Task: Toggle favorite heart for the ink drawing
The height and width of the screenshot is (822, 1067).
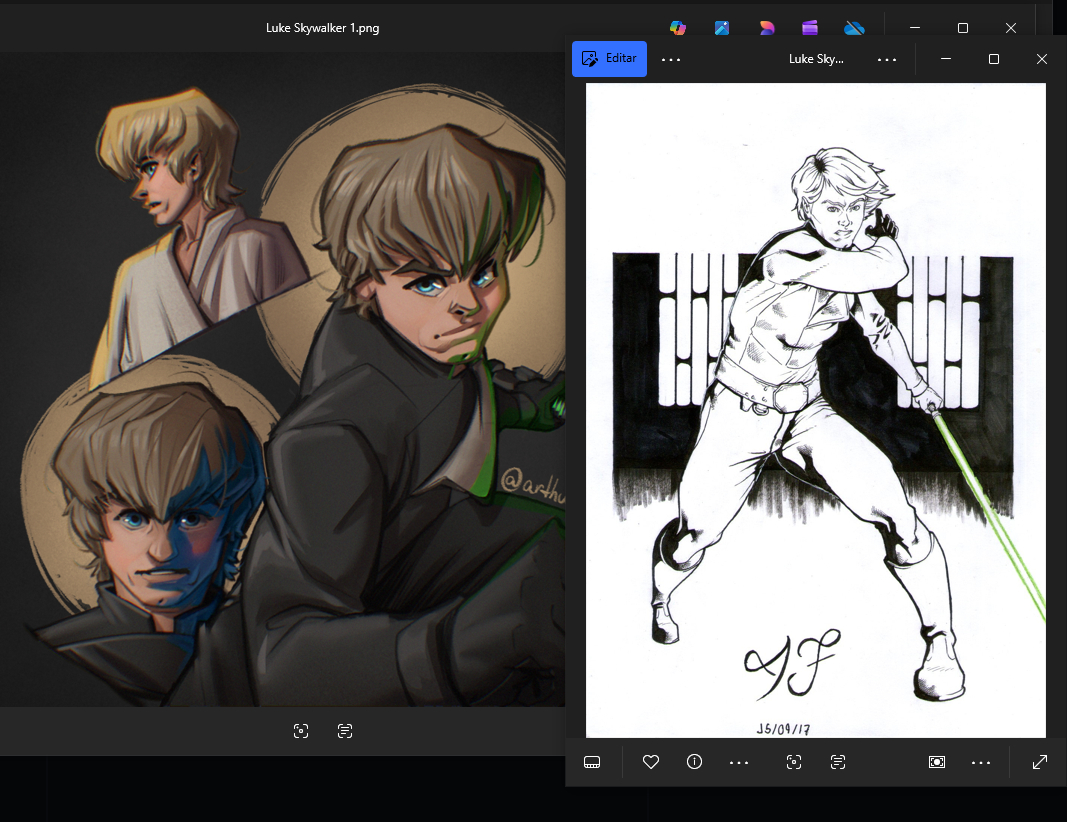Action: coord(650,762)
